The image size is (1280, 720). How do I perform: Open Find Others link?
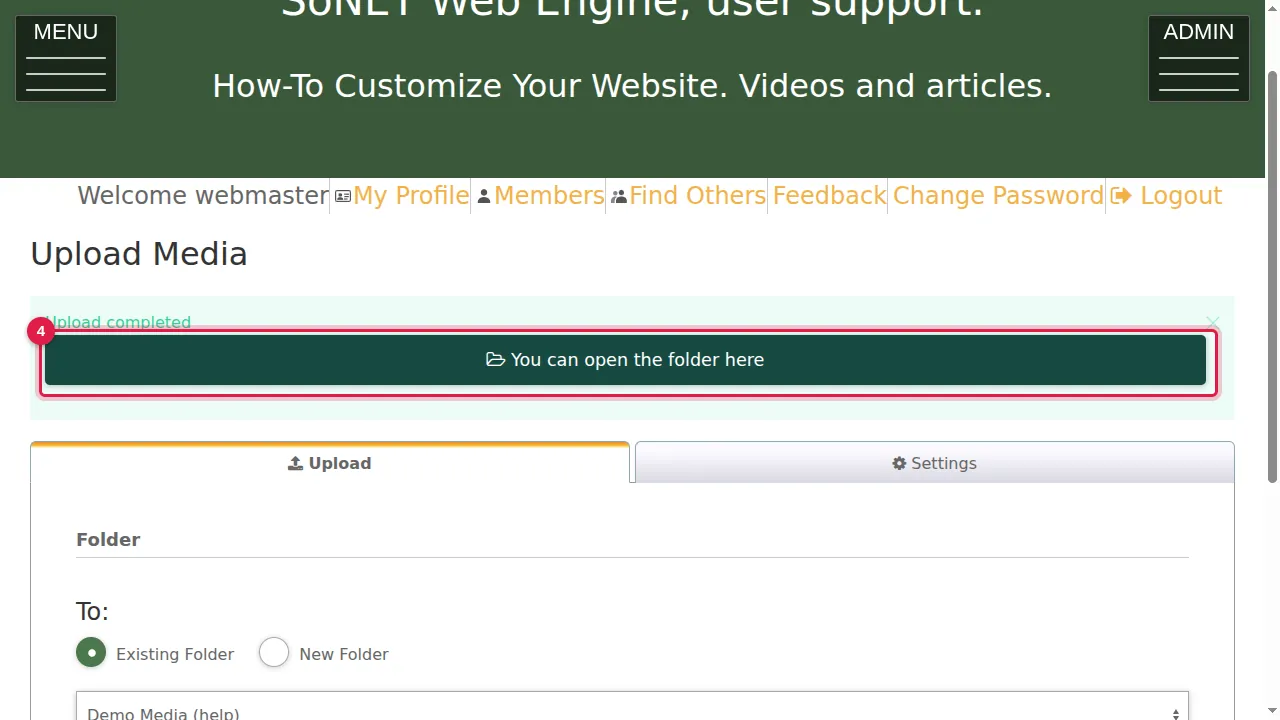697,196
